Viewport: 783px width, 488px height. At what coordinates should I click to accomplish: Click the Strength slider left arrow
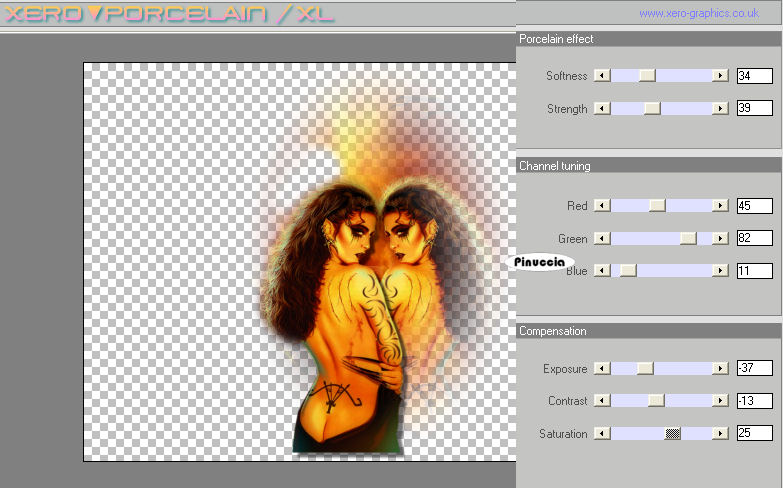pyautogui.click(x=602, y=108)
